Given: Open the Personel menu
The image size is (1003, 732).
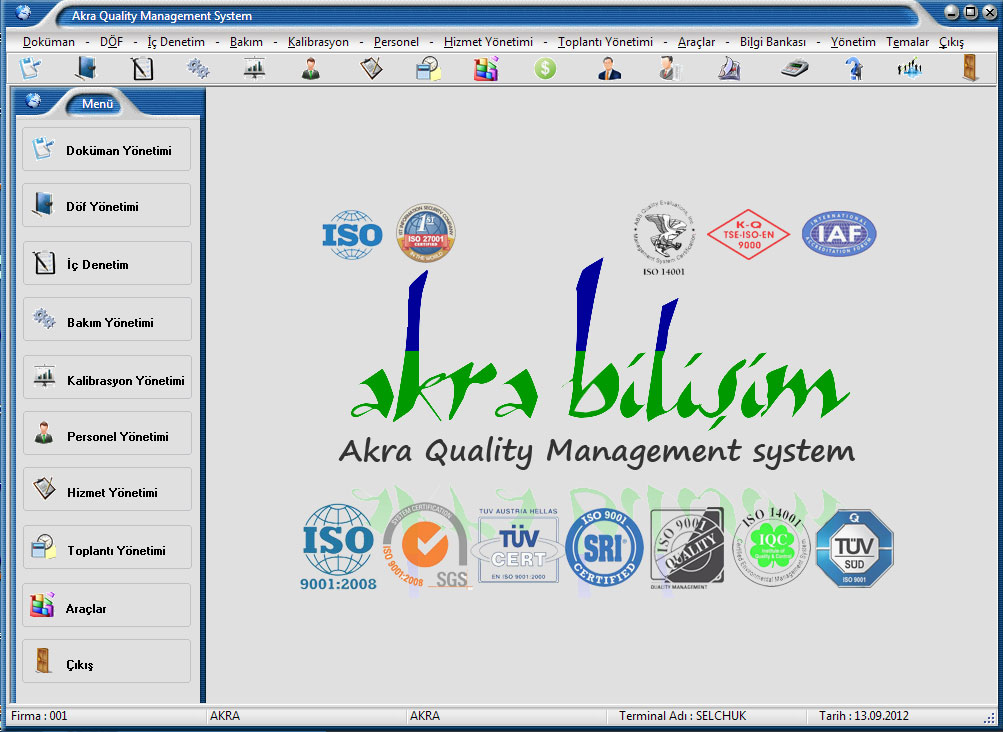Looking at the screenshot, I should pos(396,42).
